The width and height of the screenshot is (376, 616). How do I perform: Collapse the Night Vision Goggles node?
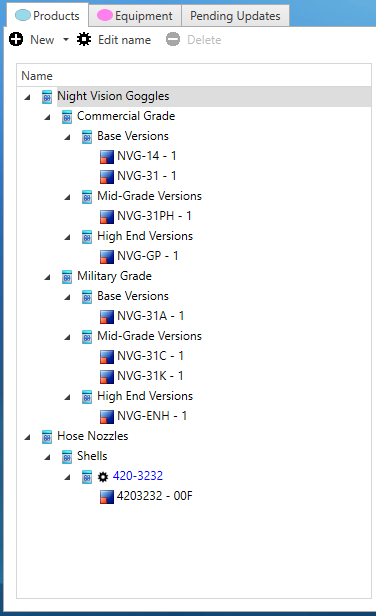pos(27,97)
